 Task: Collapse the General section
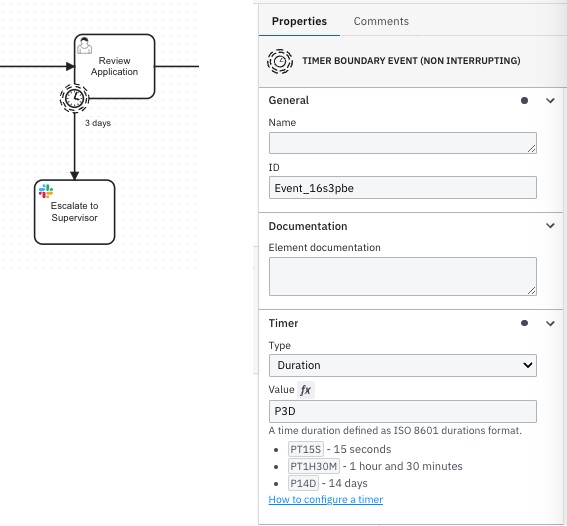pos(550,101)
